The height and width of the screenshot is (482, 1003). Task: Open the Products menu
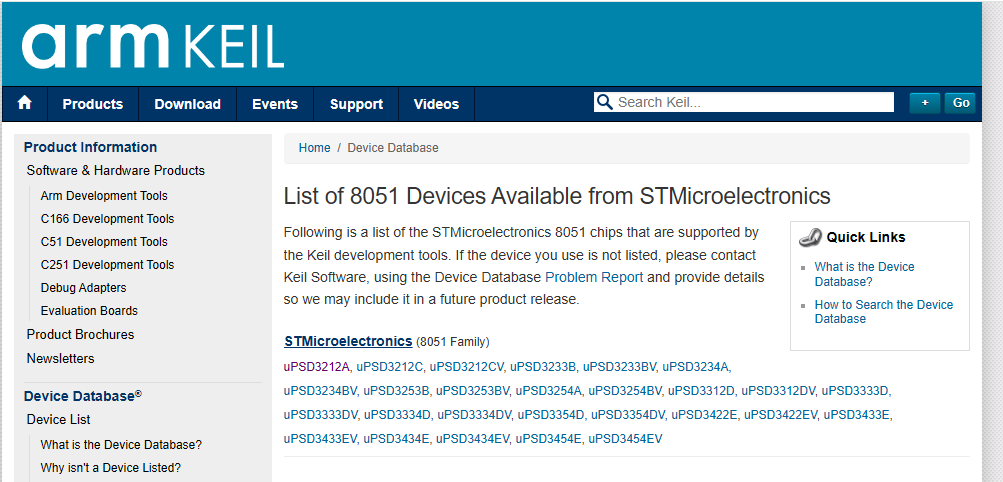pyautogui.click(x=93, y=104)
